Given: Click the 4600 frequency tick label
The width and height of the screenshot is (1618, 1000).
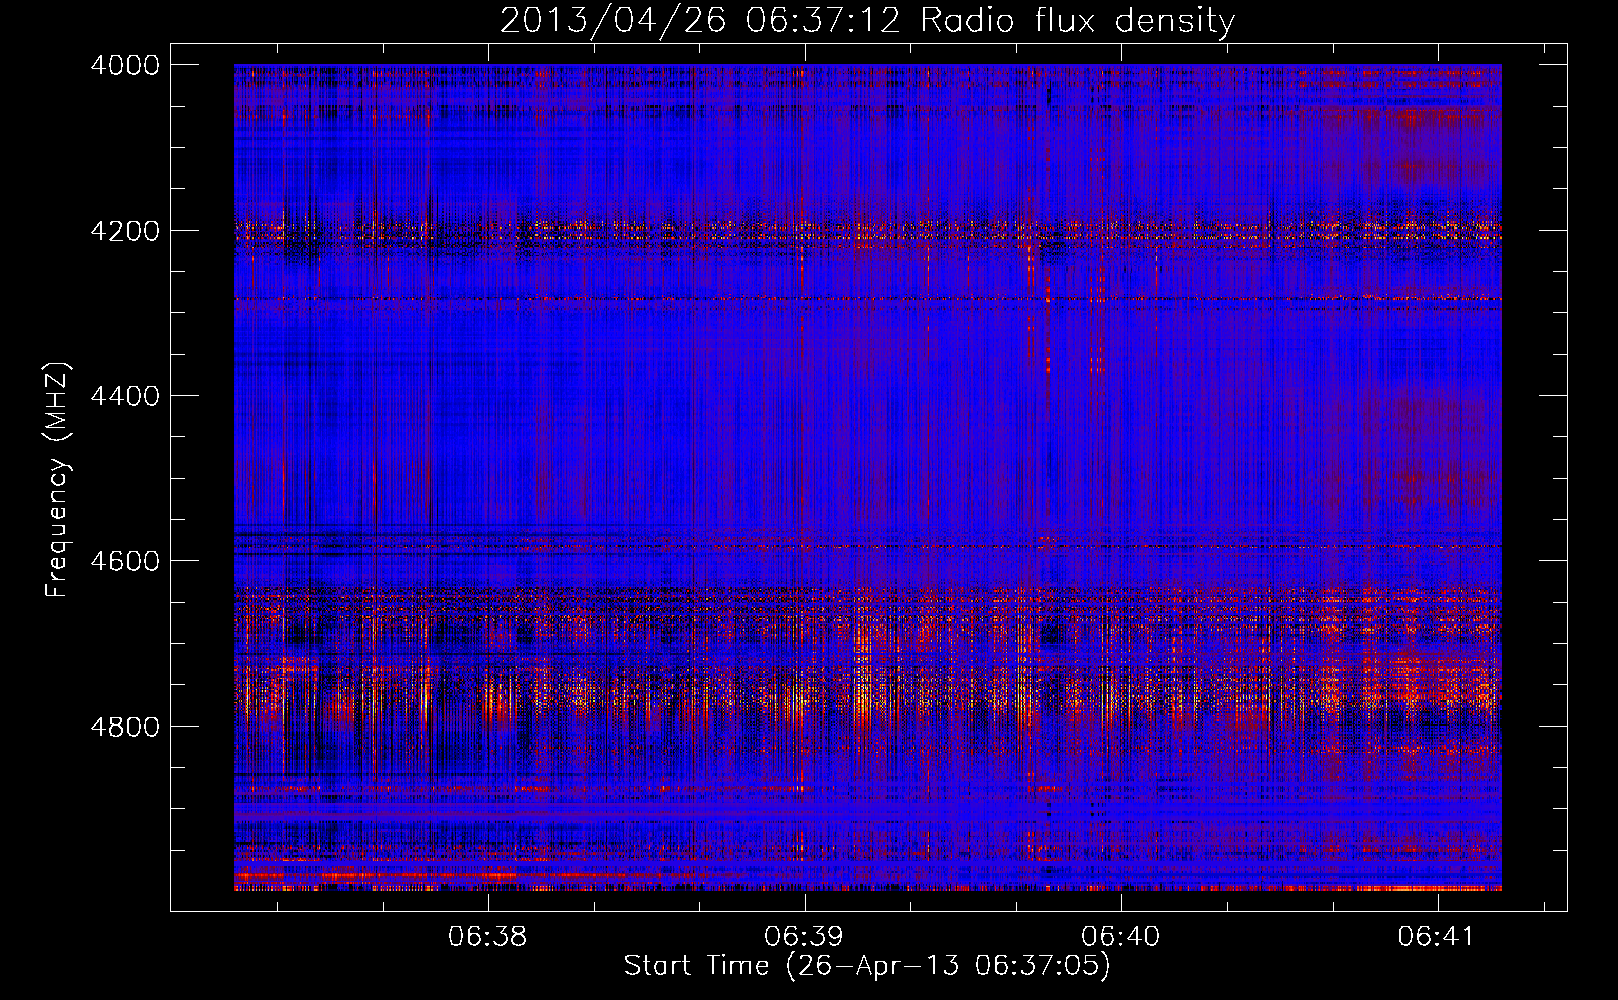Looking at the screenshot, I should [125, 561].
